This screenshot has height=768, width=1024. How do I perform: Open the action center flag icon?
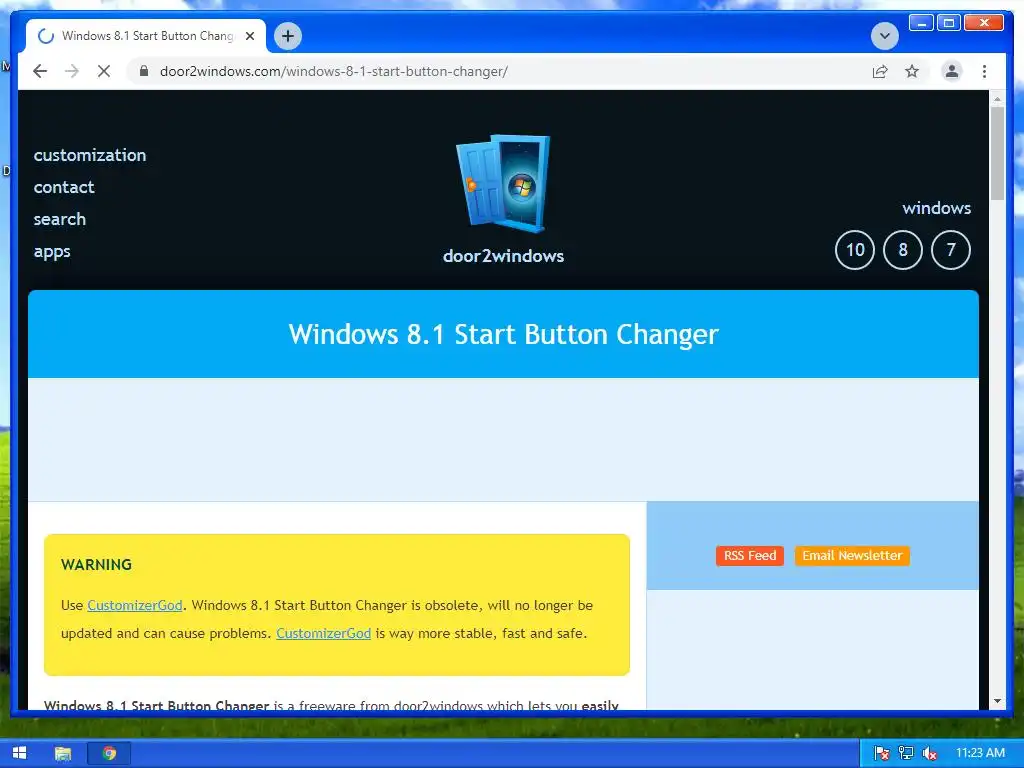point(881,753)
